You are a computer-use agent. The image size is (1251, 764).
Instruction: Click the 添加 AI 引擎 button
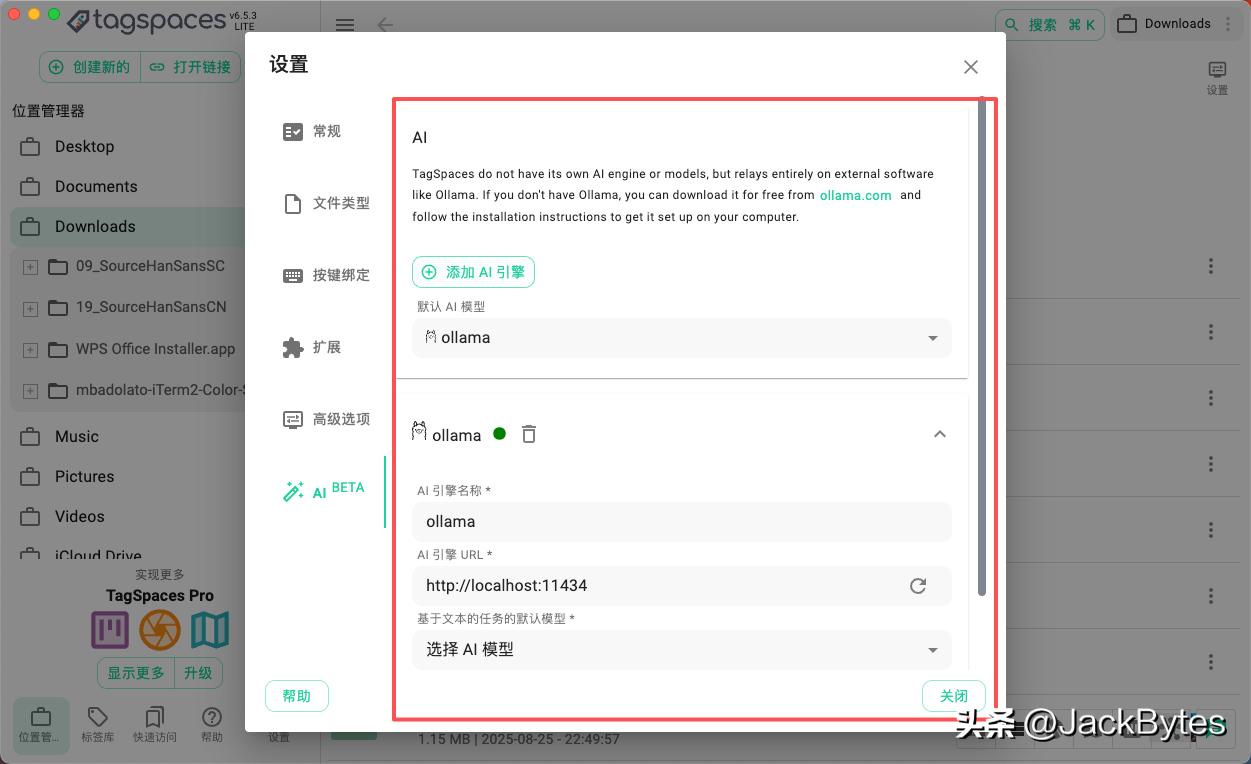(x=473, y=271)
